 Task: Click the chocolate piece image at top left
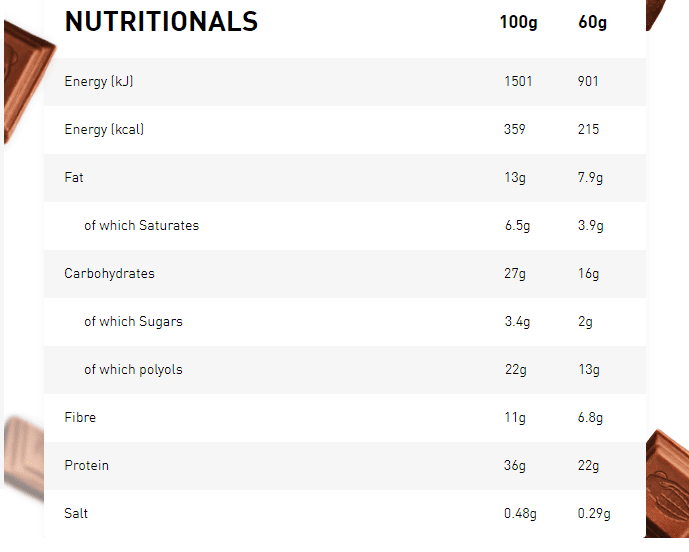[27, 81]
